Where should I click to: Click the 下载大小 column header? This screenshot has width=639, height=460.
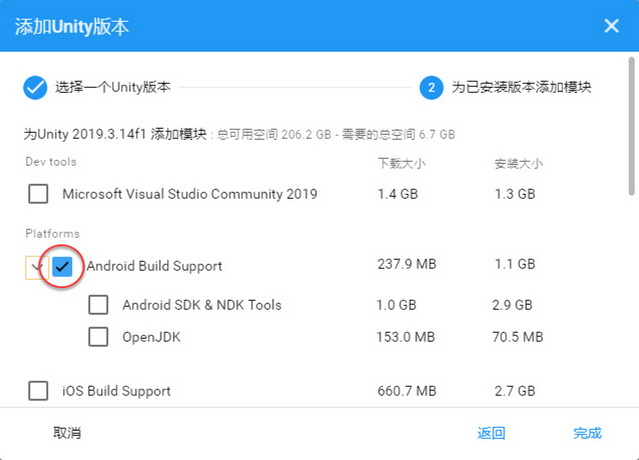(x=402, y=163)
